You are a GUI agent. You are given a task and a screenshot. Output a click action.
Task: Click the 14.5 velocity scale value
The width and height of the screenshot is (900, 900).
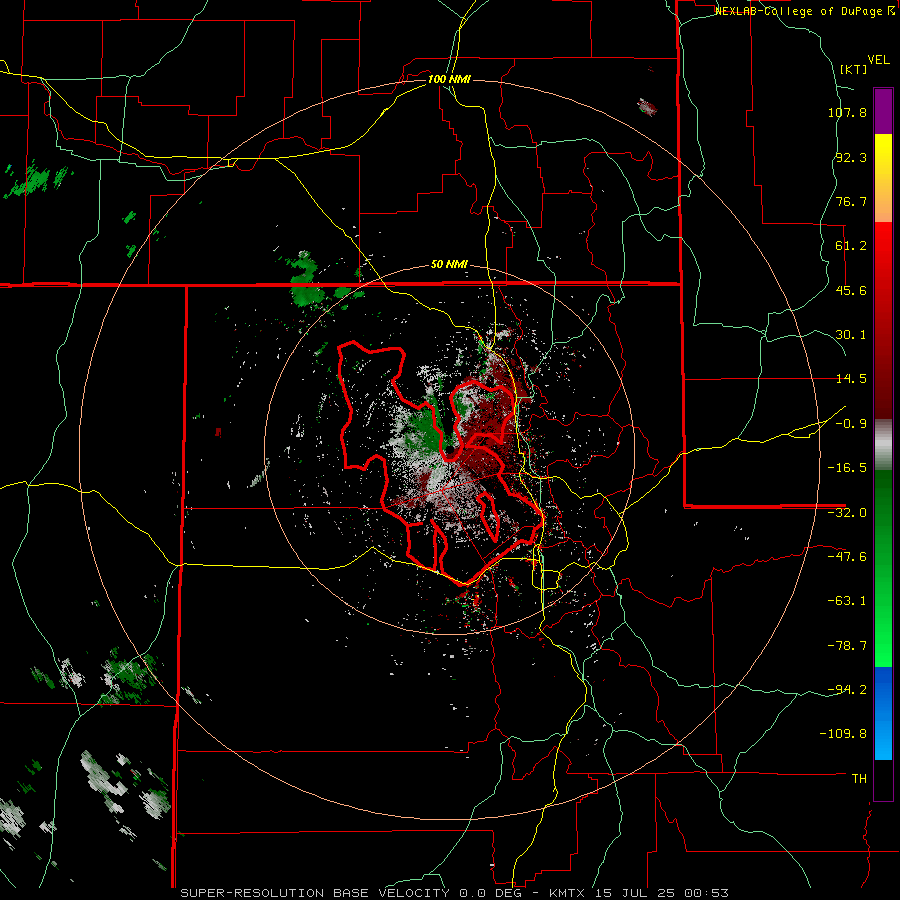tap(851, 379)
